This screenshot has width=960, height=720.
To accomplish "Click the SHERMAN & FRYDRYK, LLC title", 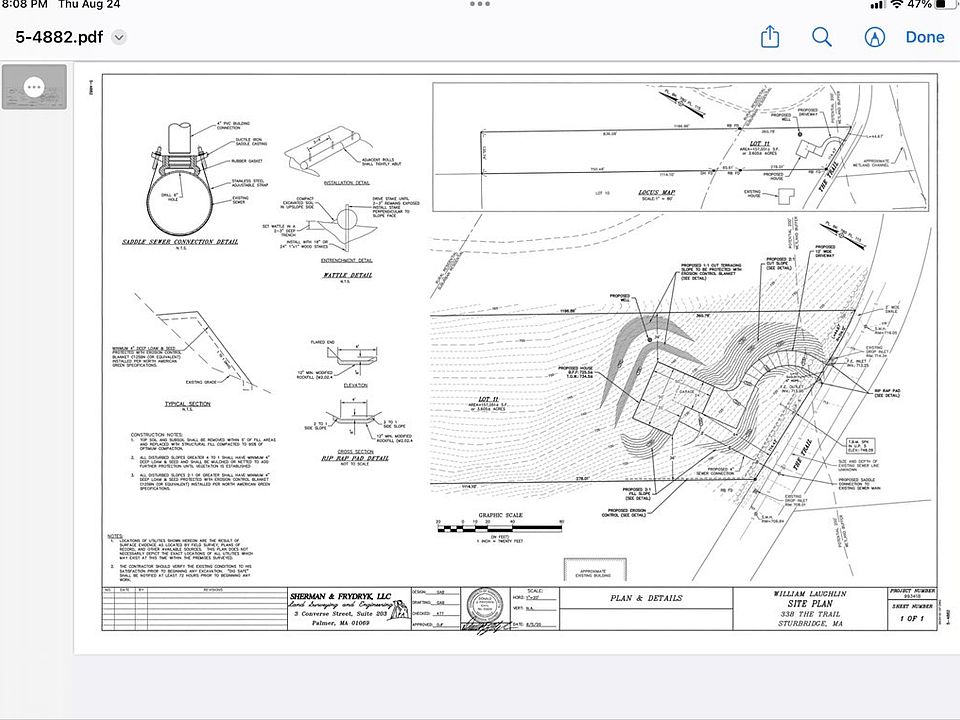I will pos(340,596).
